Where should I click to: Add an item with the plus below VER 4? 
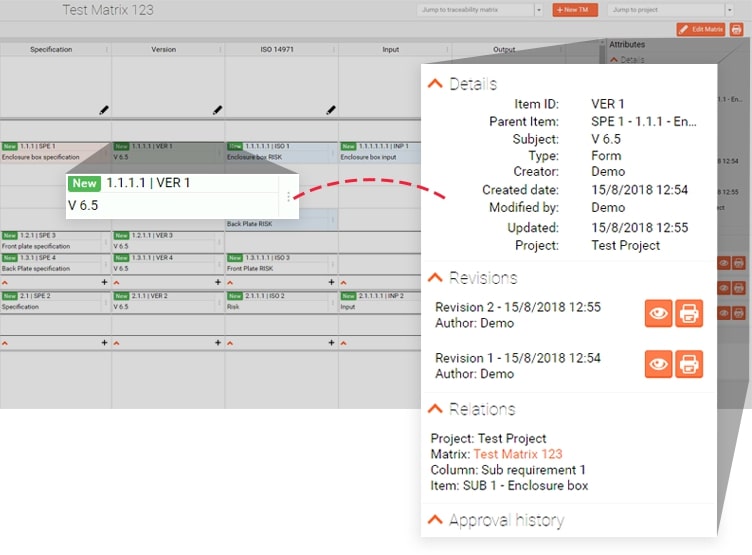tap(218, 282)
